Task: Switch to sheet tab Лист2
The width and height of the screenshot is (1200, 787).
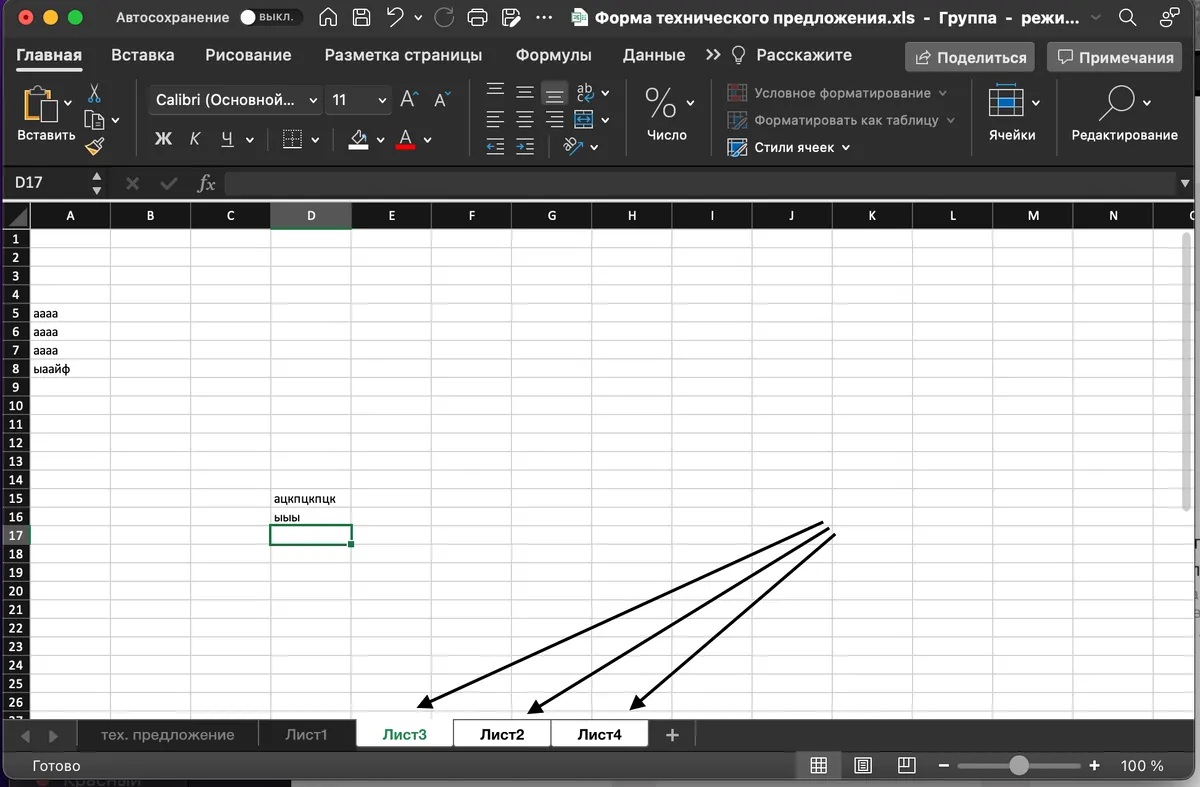Action: point(502,735)
